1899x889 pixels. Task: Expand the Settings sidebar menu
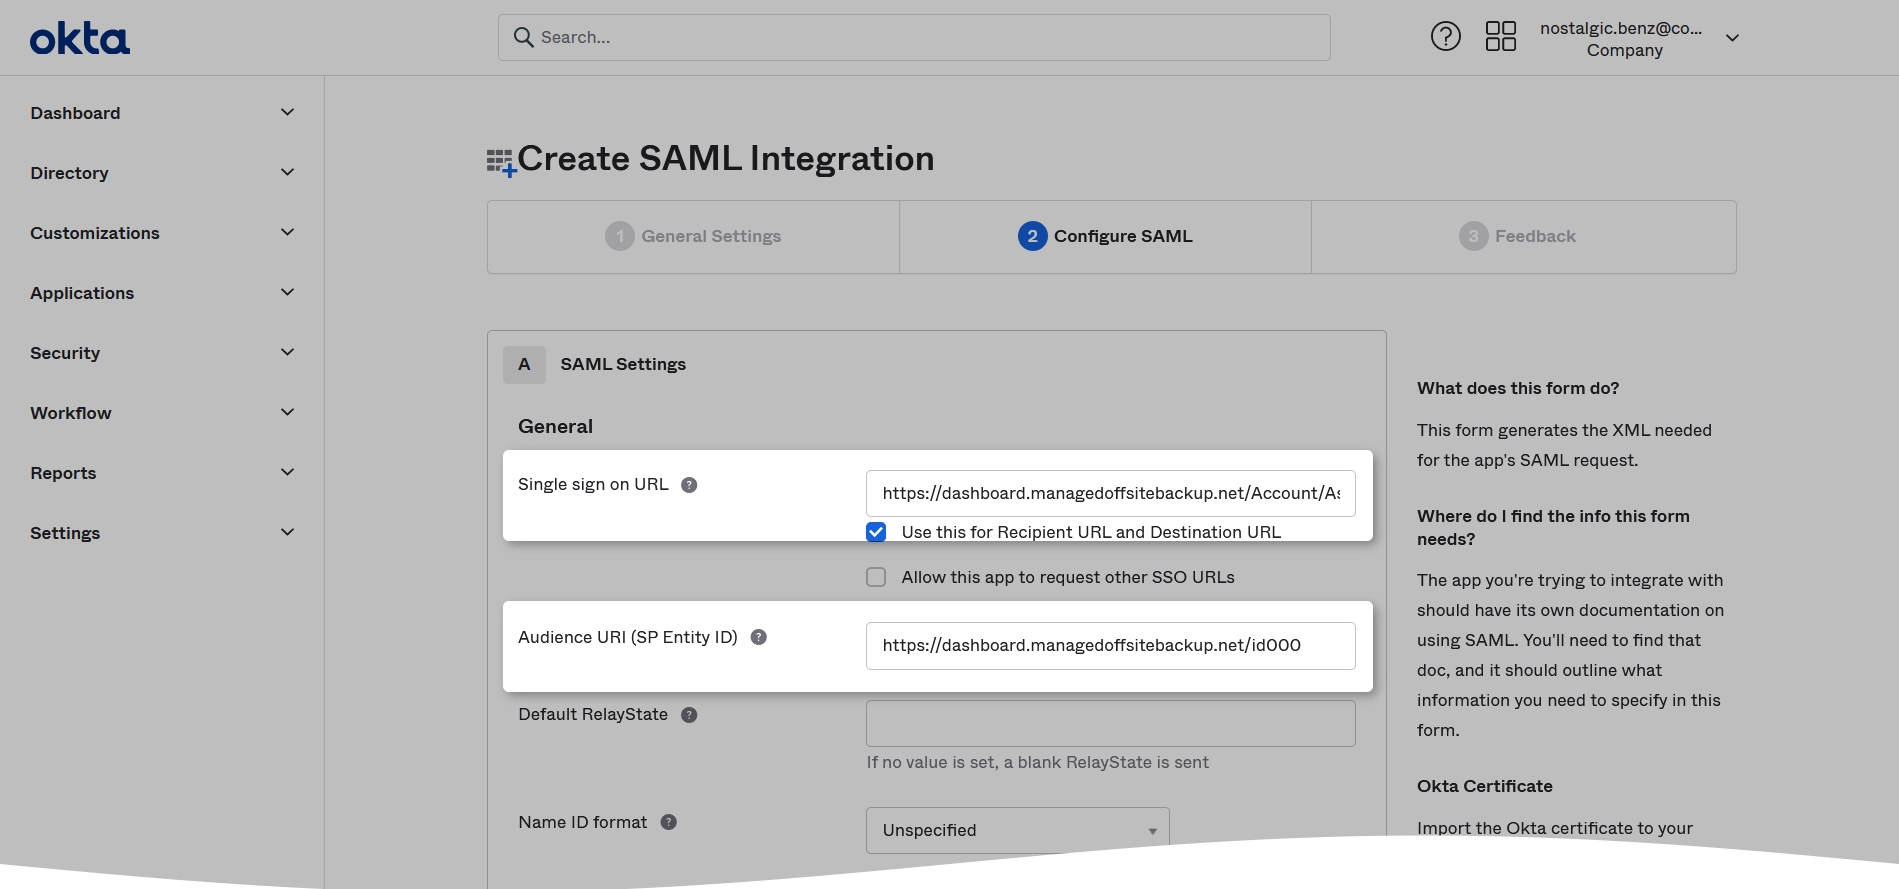click(287, 533)
